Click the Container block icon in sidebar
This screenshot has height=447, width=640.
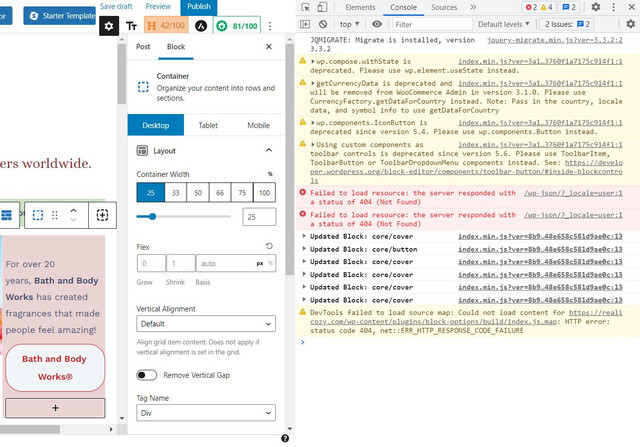143,87
